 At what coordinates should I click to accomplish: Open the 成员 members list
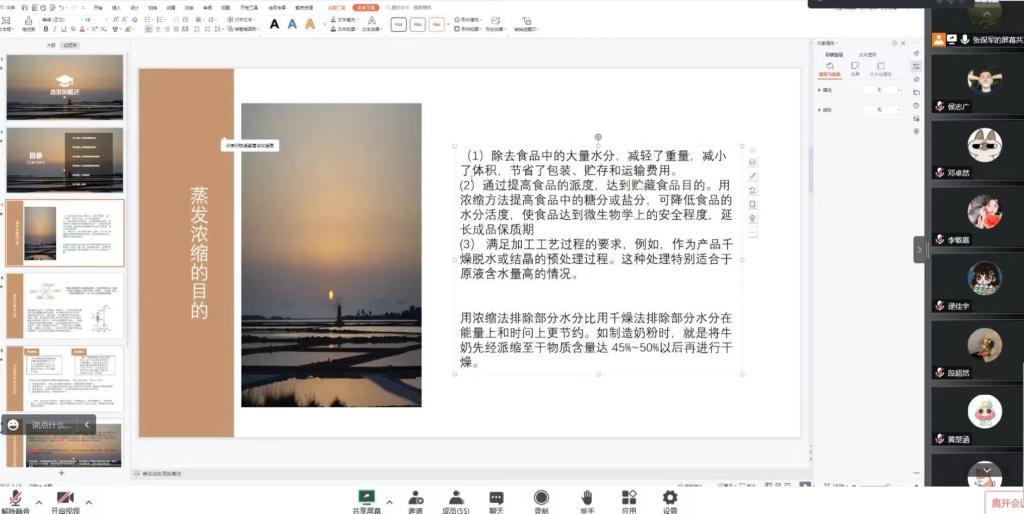(456, 498)
